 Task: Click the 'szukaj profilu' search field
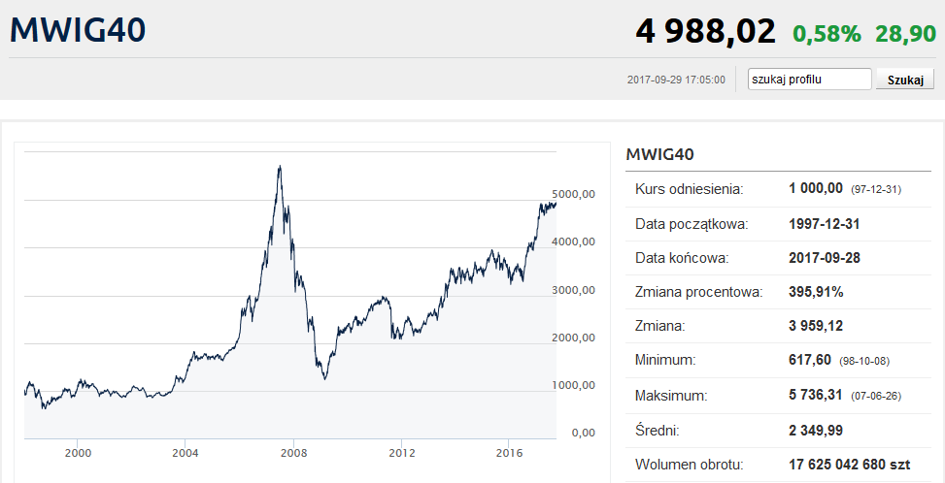809,79
